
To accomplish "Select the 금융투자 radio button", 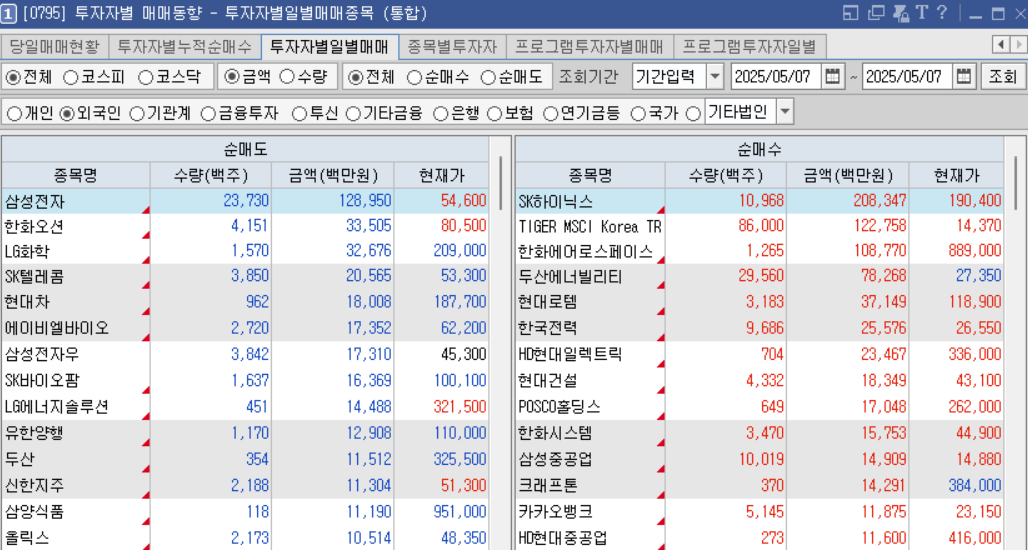I will tap(208, 114).
